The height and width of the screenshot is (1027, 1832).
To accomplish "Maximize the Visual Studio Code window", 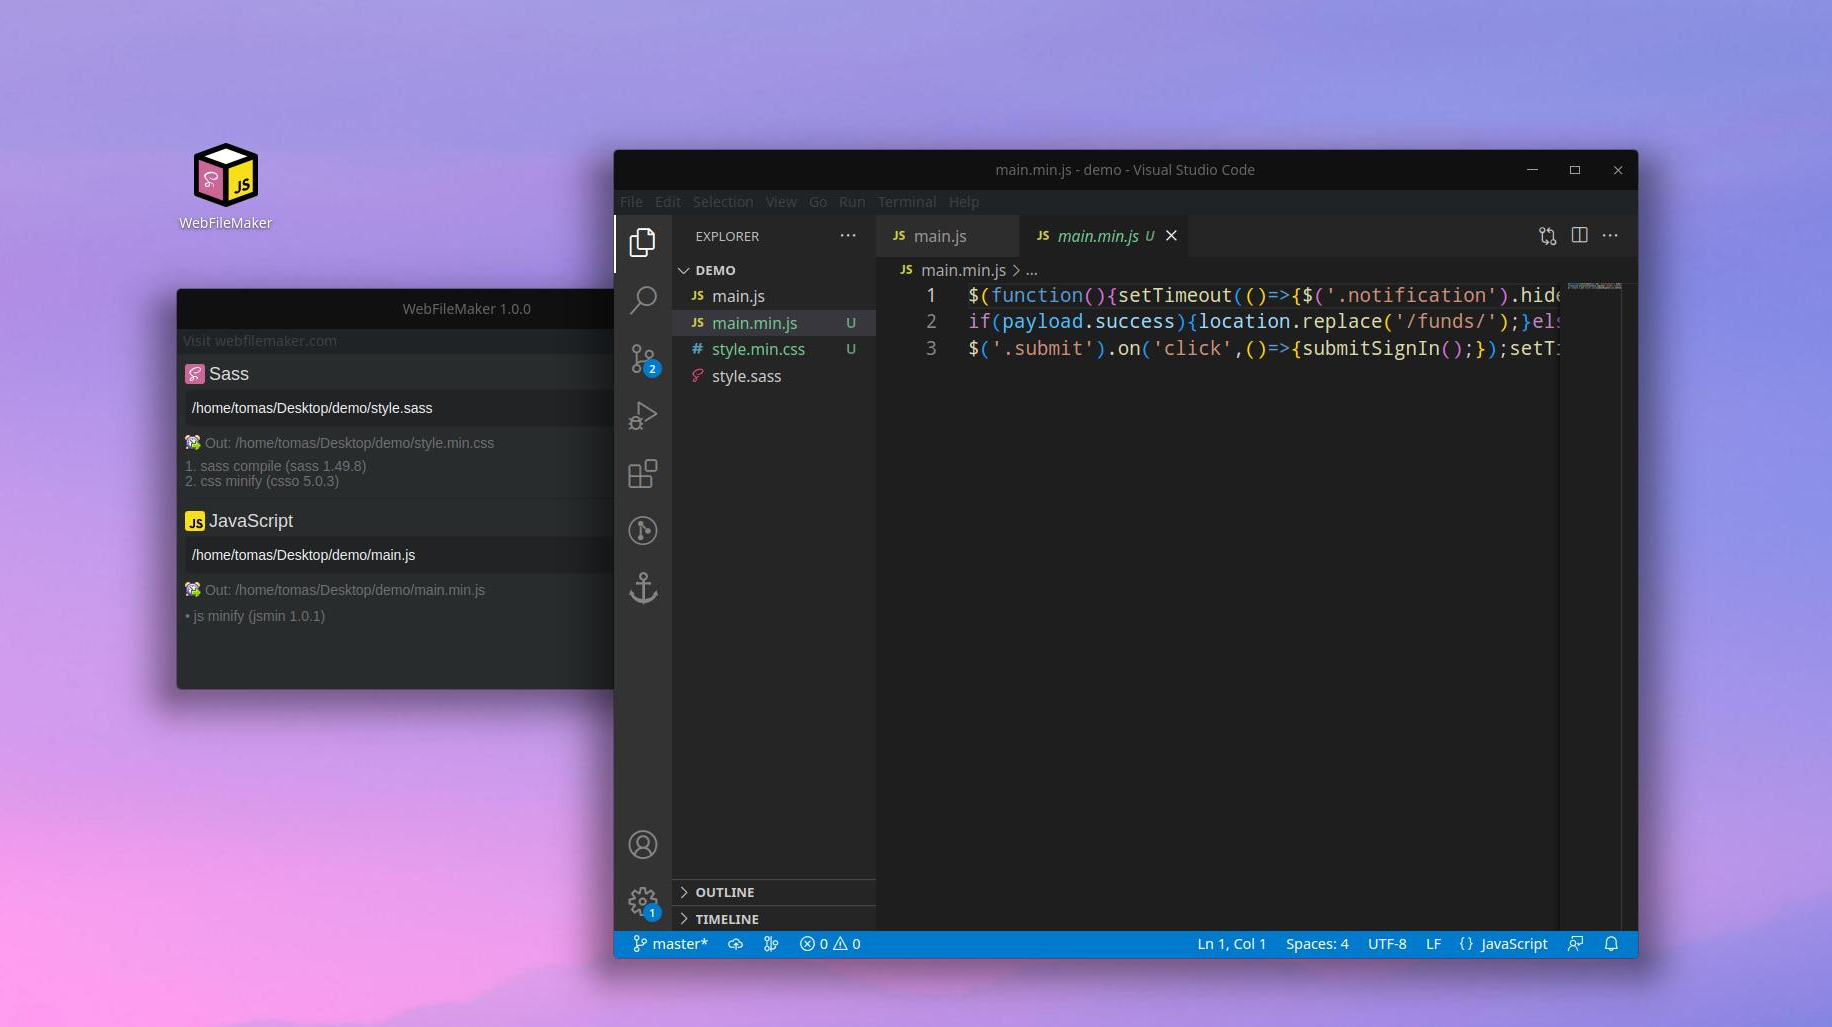I will click(1575, 170).
